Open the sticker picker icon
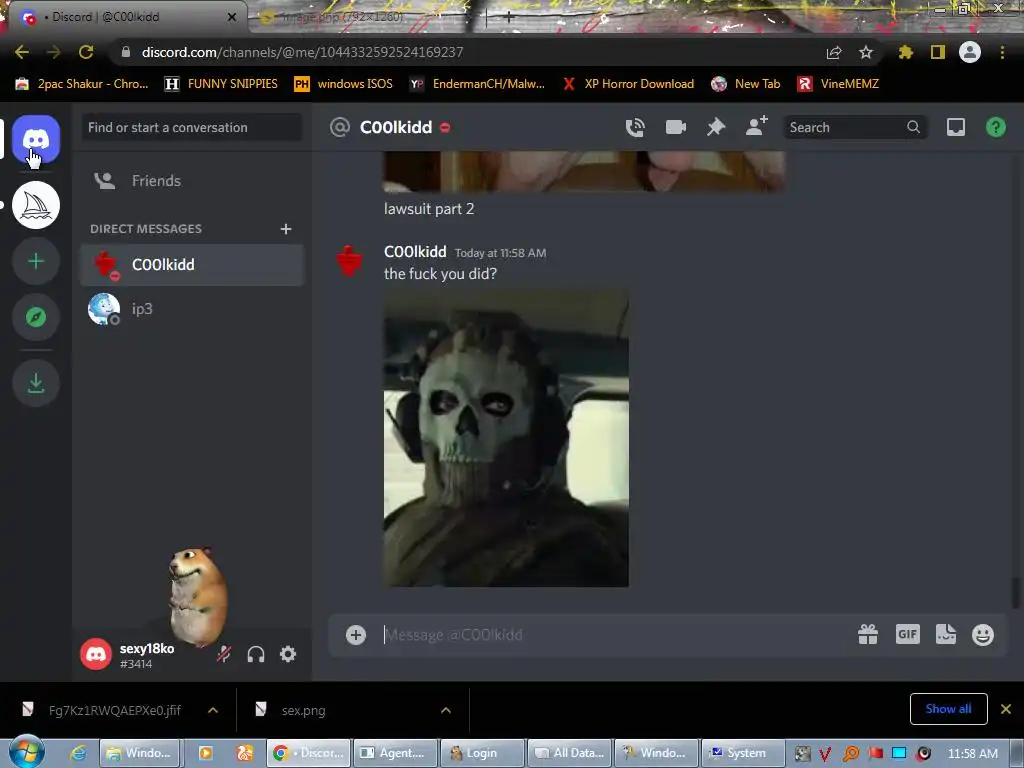1024x768 pixels. pyautogui.click(x=946, y=634)
